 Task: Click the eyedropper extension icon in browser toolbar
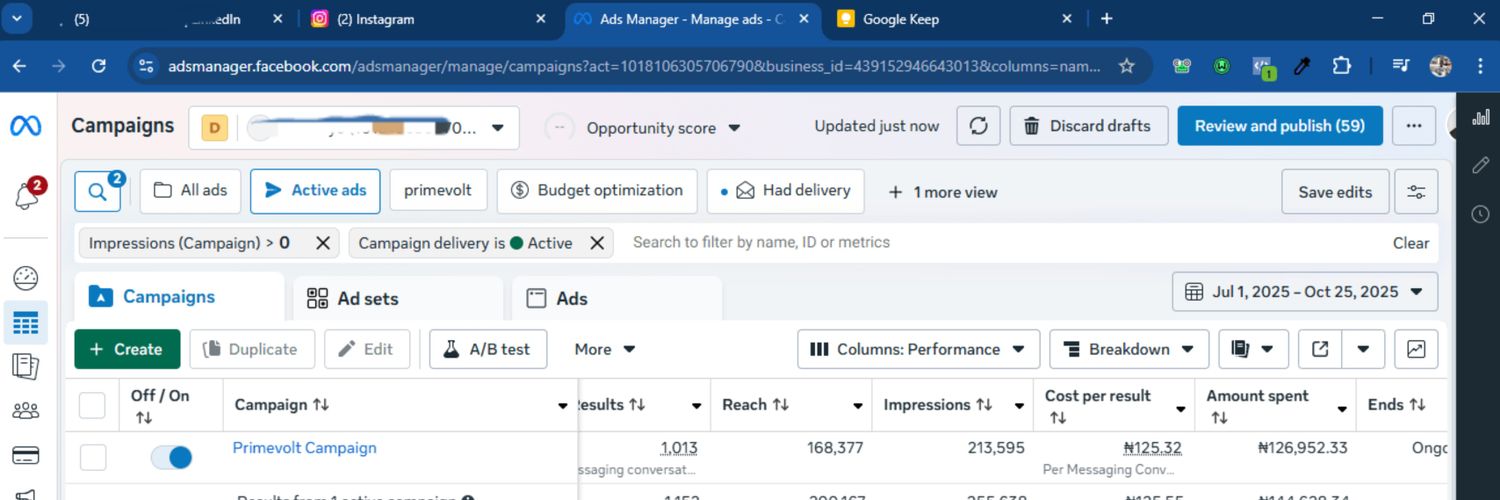pyautogui.click(x=1302, y=66)
